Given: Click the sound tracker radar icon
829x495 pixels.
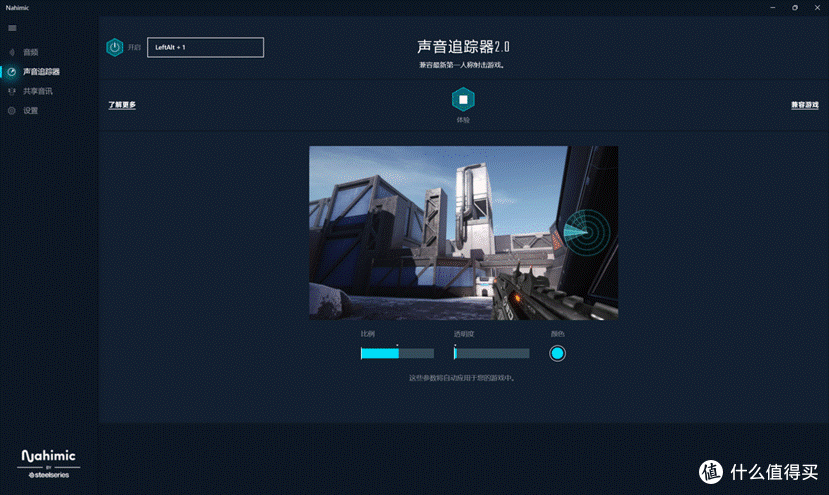Looking at the screenshot, I should [12, 72].
